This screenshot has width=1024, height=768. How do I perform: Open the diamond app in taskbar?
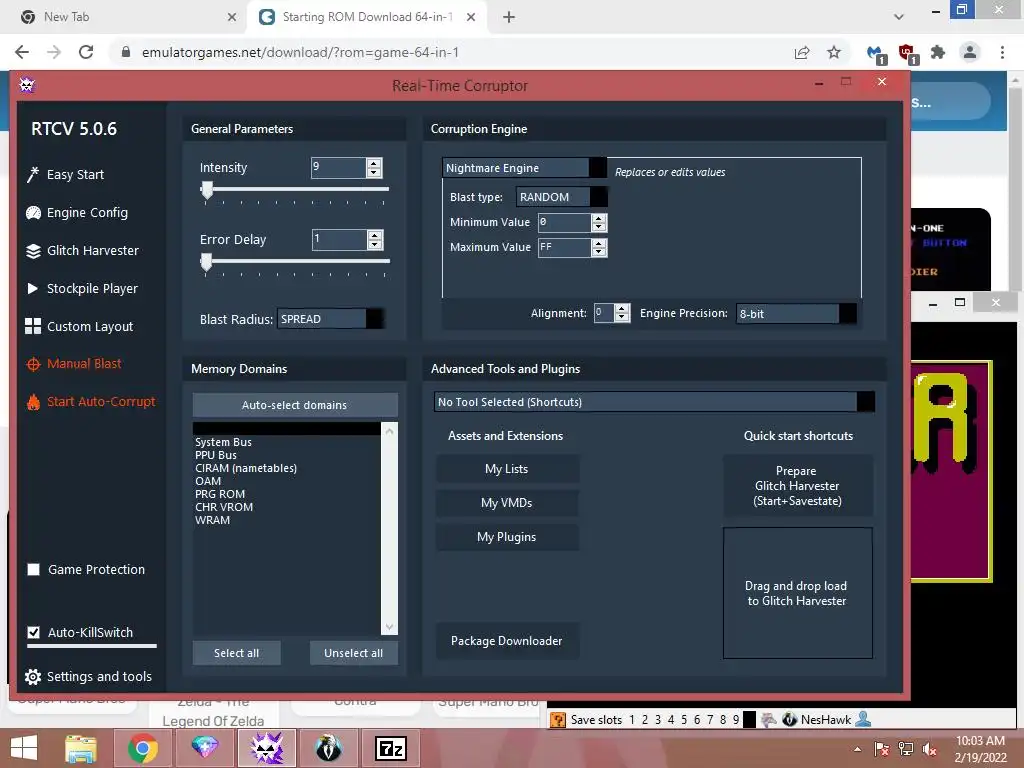pos(204,748)
